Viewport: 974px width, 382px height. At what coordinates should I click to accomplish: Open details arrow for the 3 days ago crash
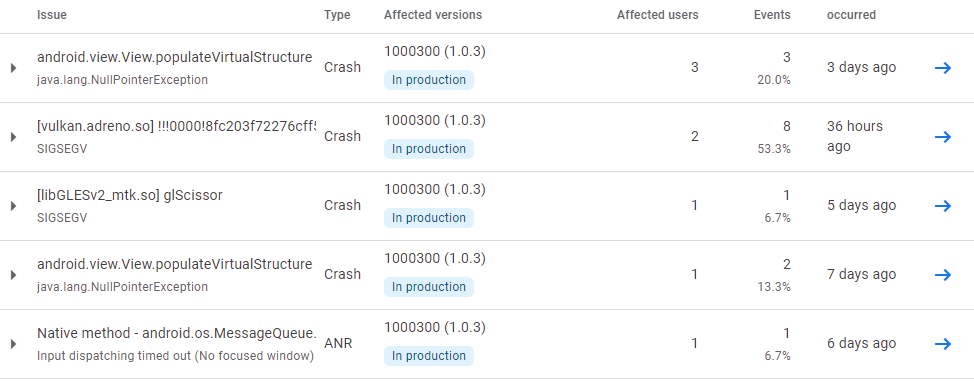[x=943, y=68]
